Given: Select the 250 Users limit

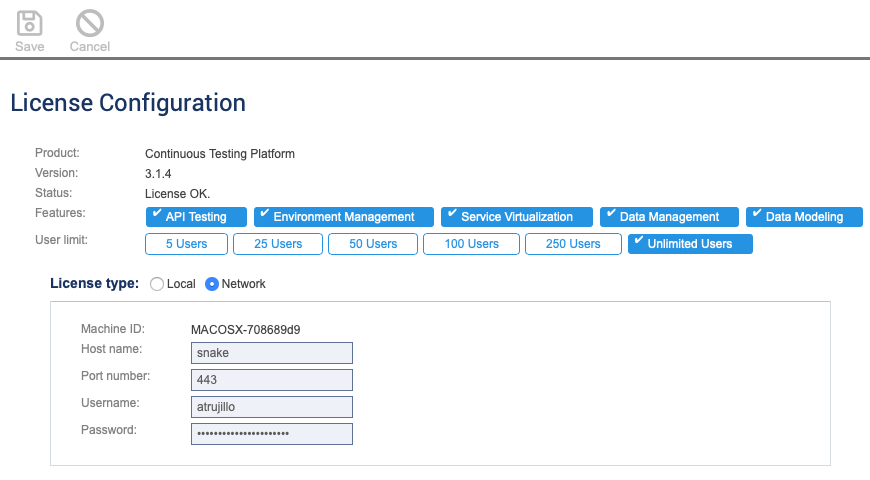Looking at the screenshot, I should click(x=573, y=244).
